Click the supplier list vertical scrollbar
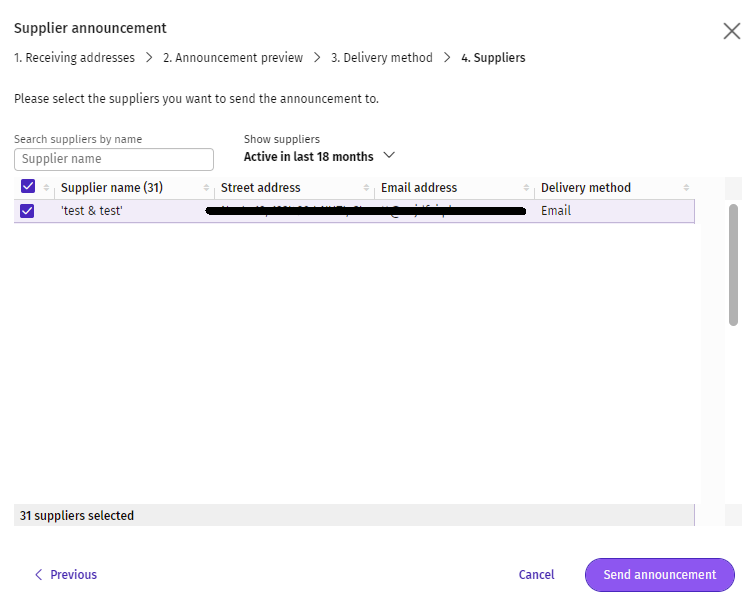752x606 pixels. pyautogui.click(x=733, y=265)
